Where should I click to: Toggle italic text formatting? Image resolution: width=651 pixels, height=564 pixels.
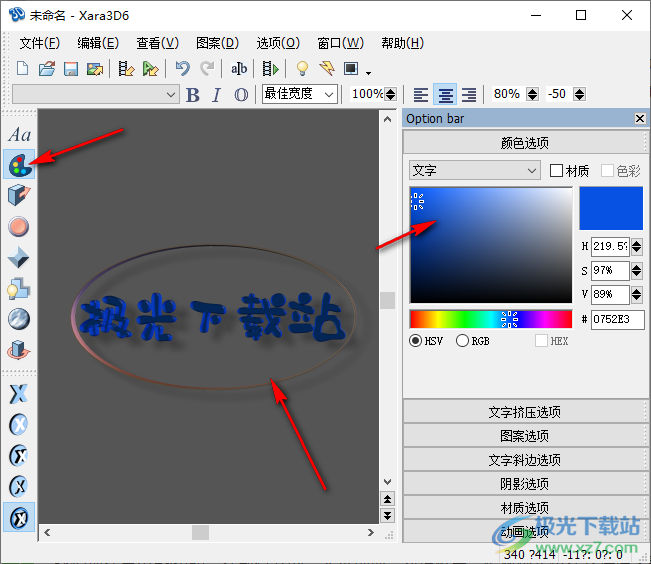pos(216,95)
